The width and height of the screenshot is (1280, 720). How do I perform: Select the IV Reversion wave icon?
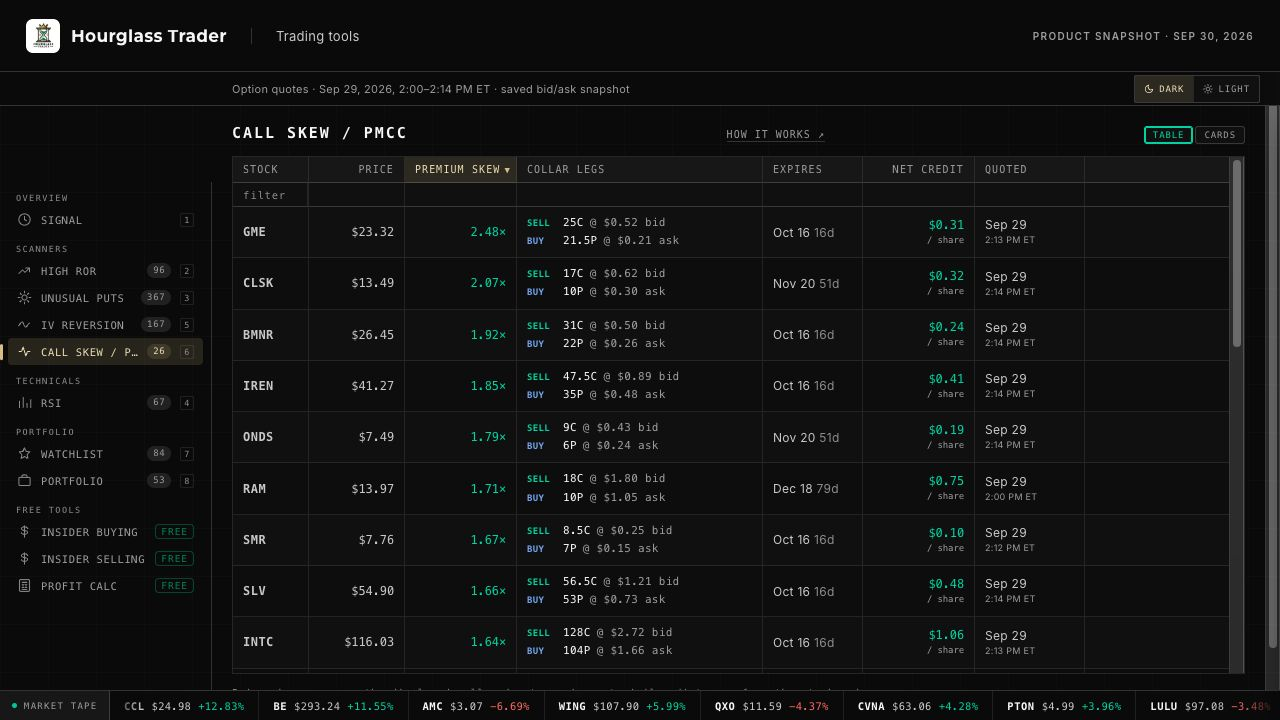[24, 325]
